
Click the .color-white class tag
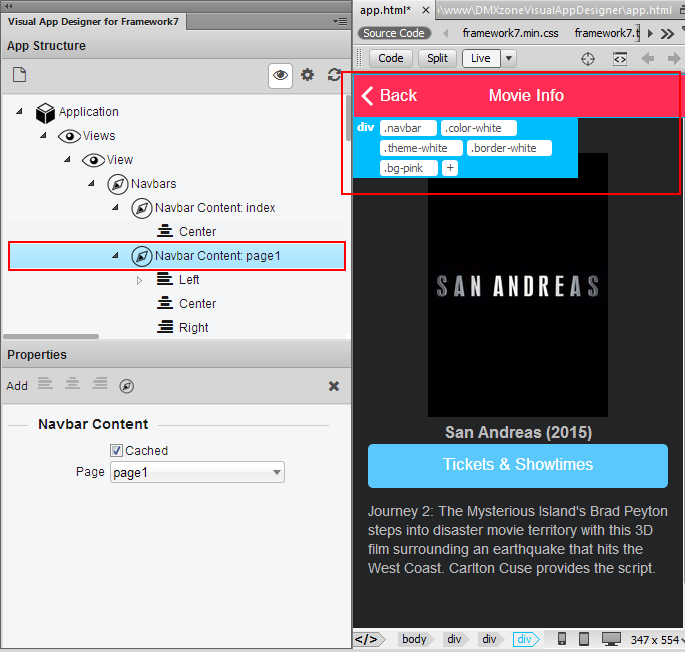click(x=479, y=128)
